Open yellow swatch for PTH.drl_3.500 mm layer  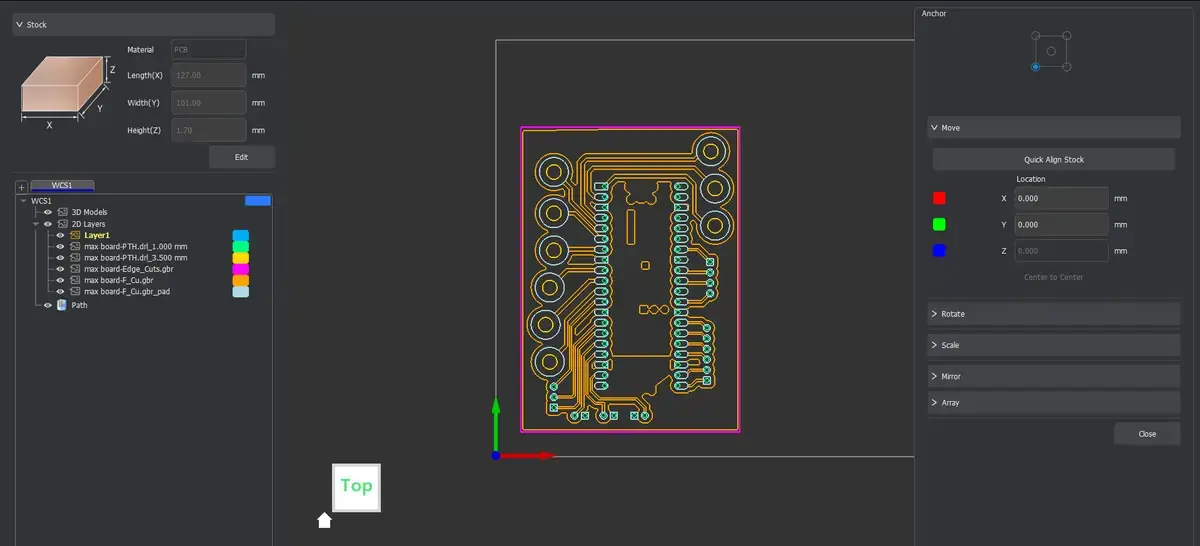pyautogui.click(x=241, y=258)
